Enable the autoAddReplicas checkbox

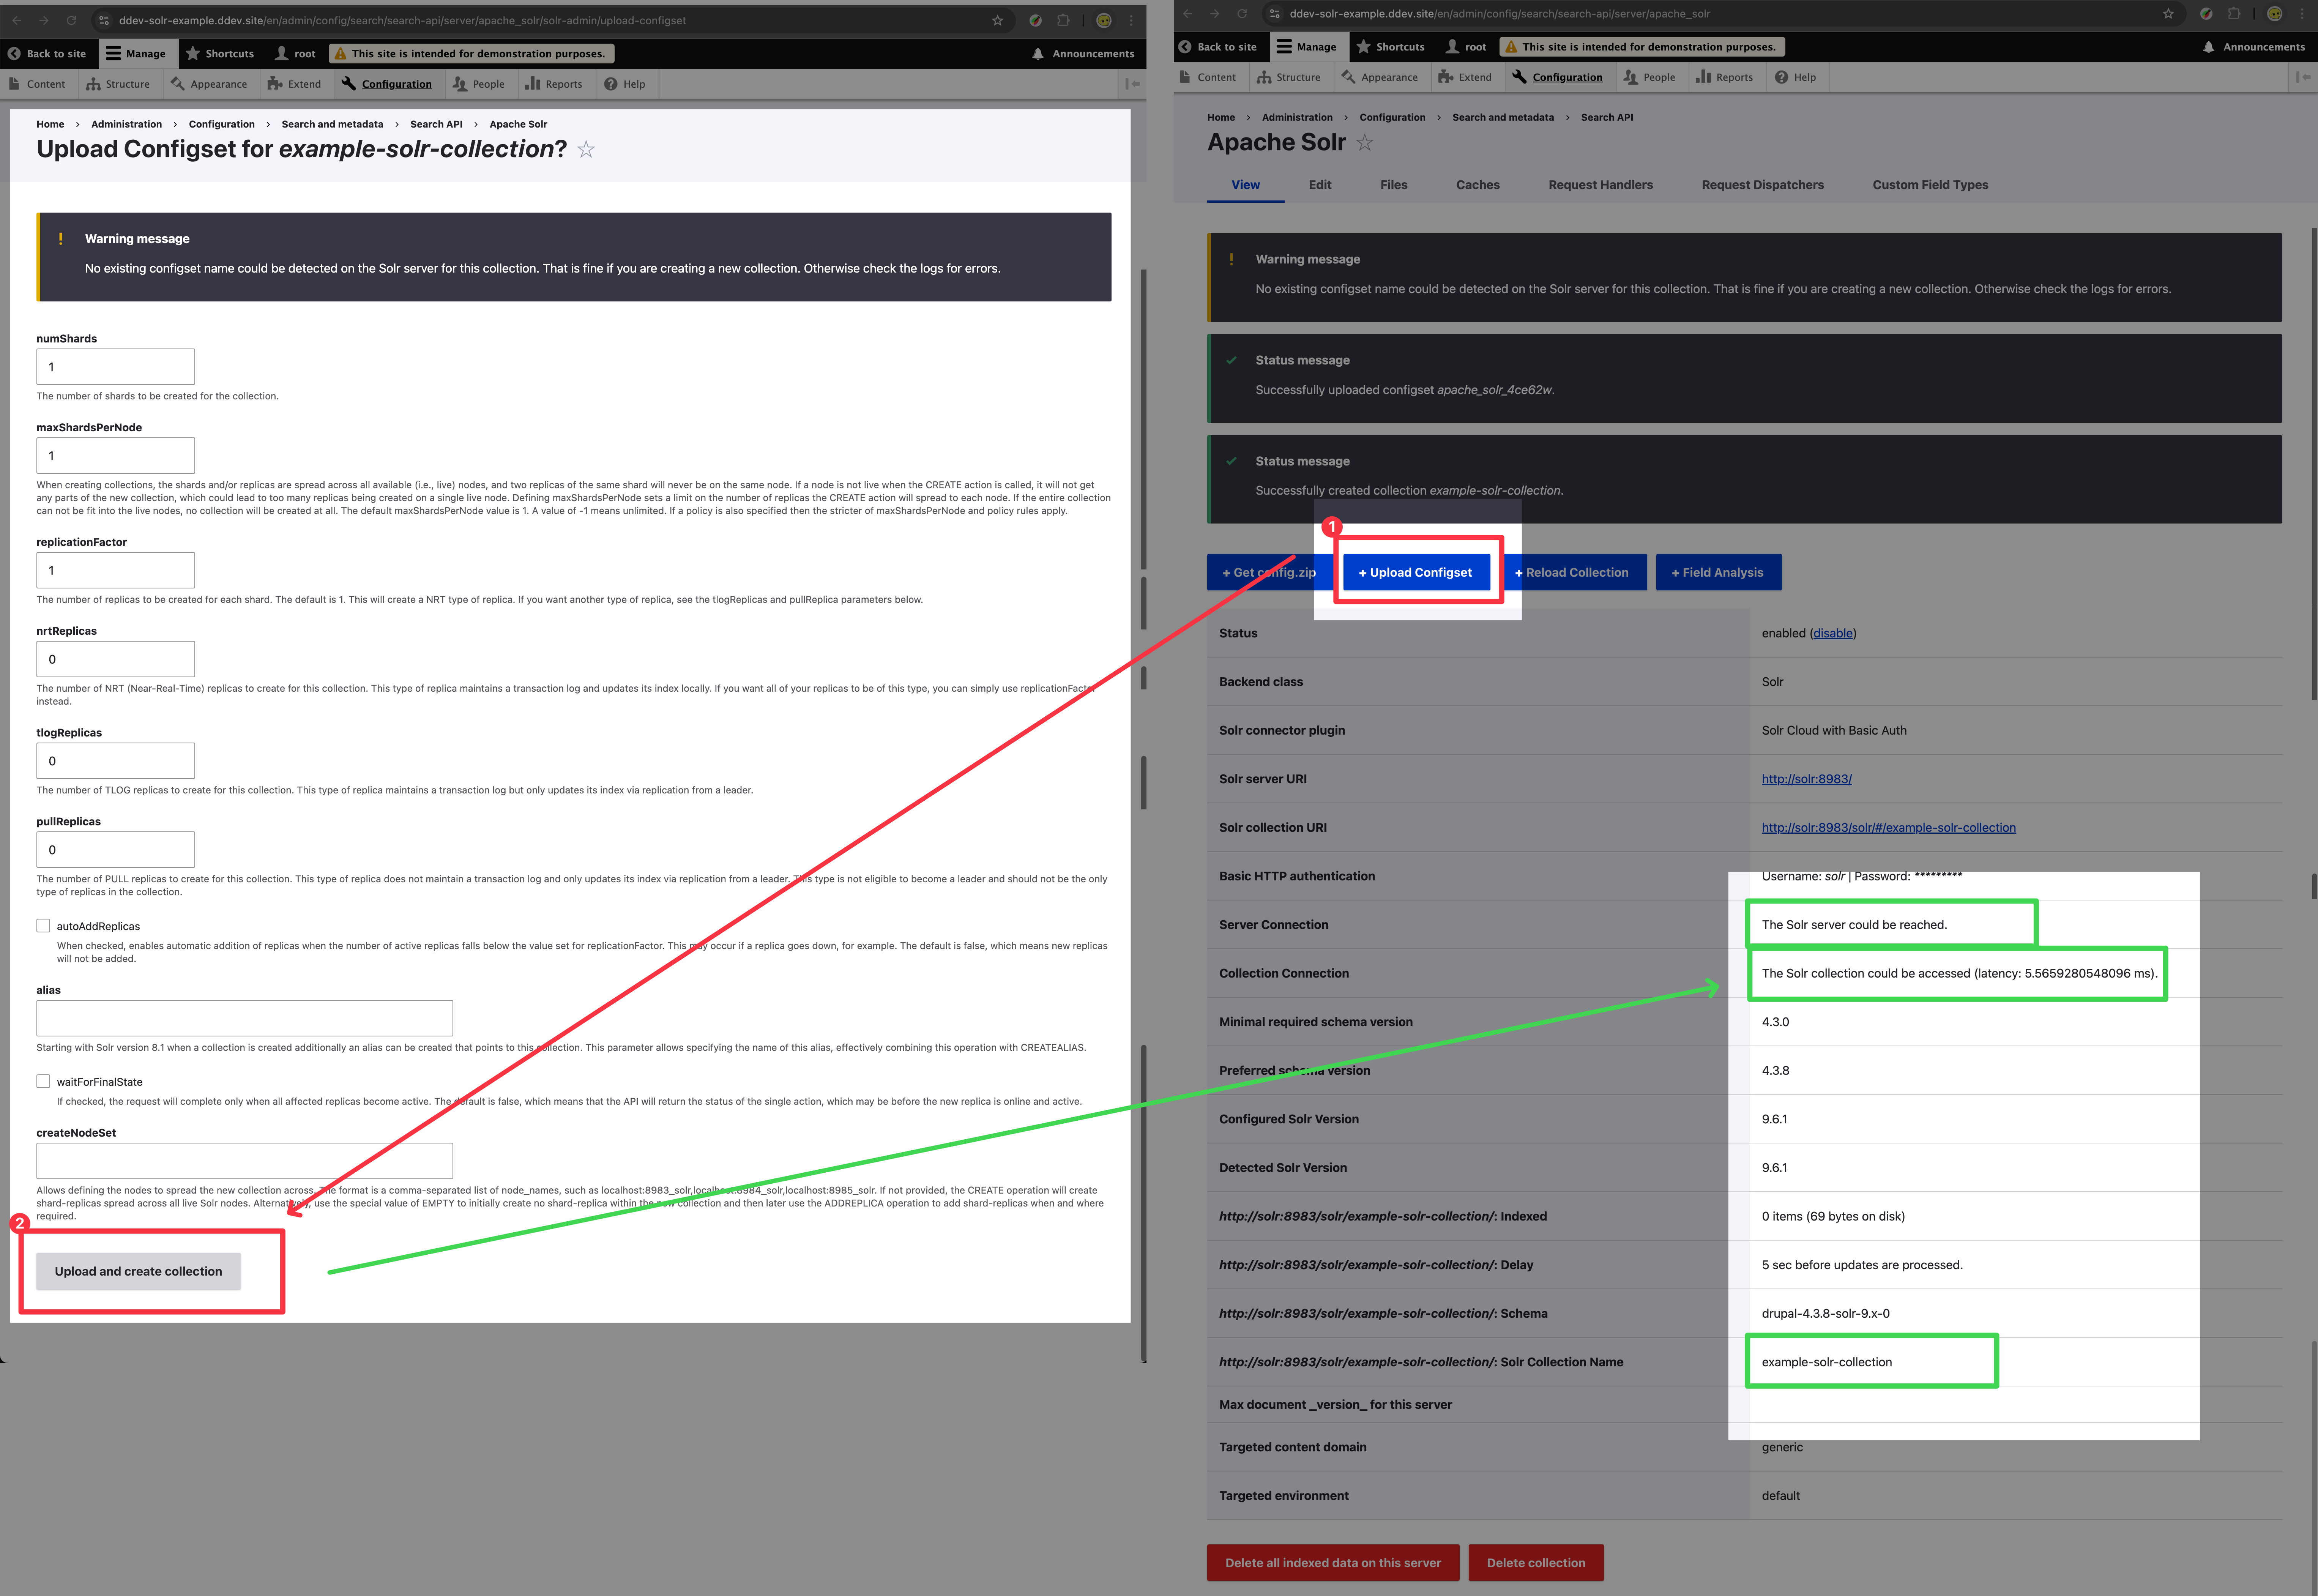tap(43, 926)
